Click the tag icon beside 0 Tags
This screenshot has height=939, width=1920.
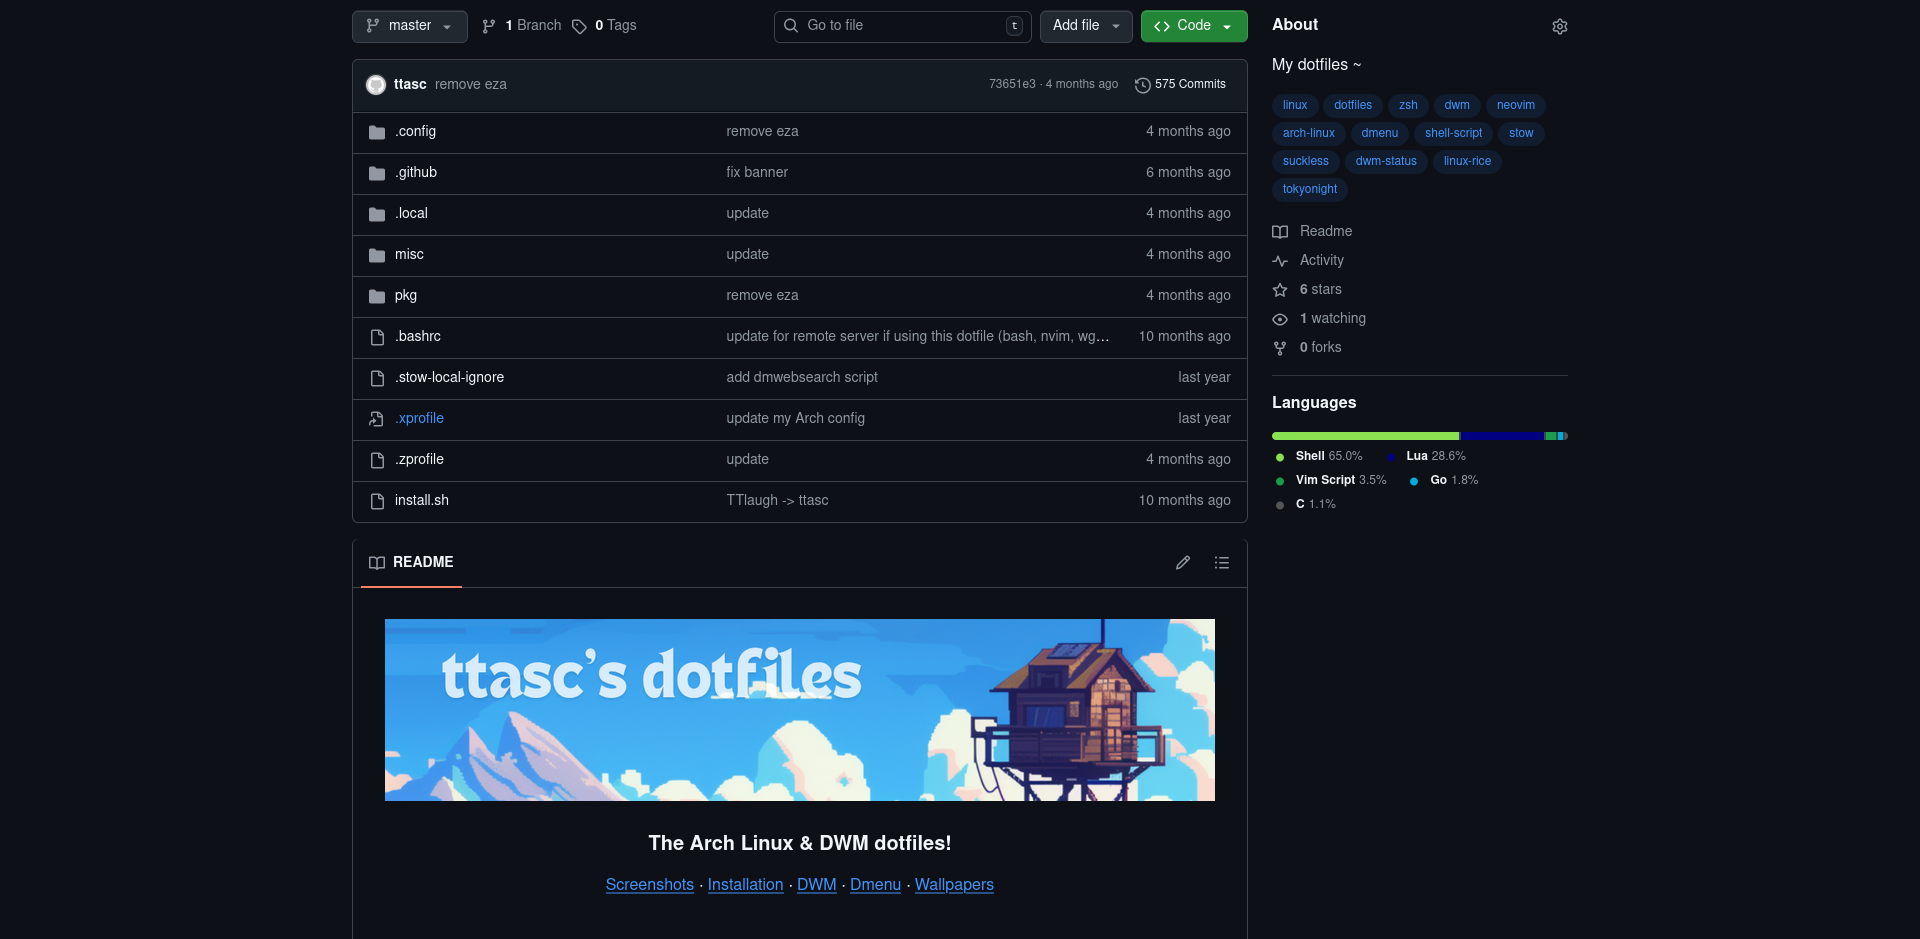tap(579, 26)
